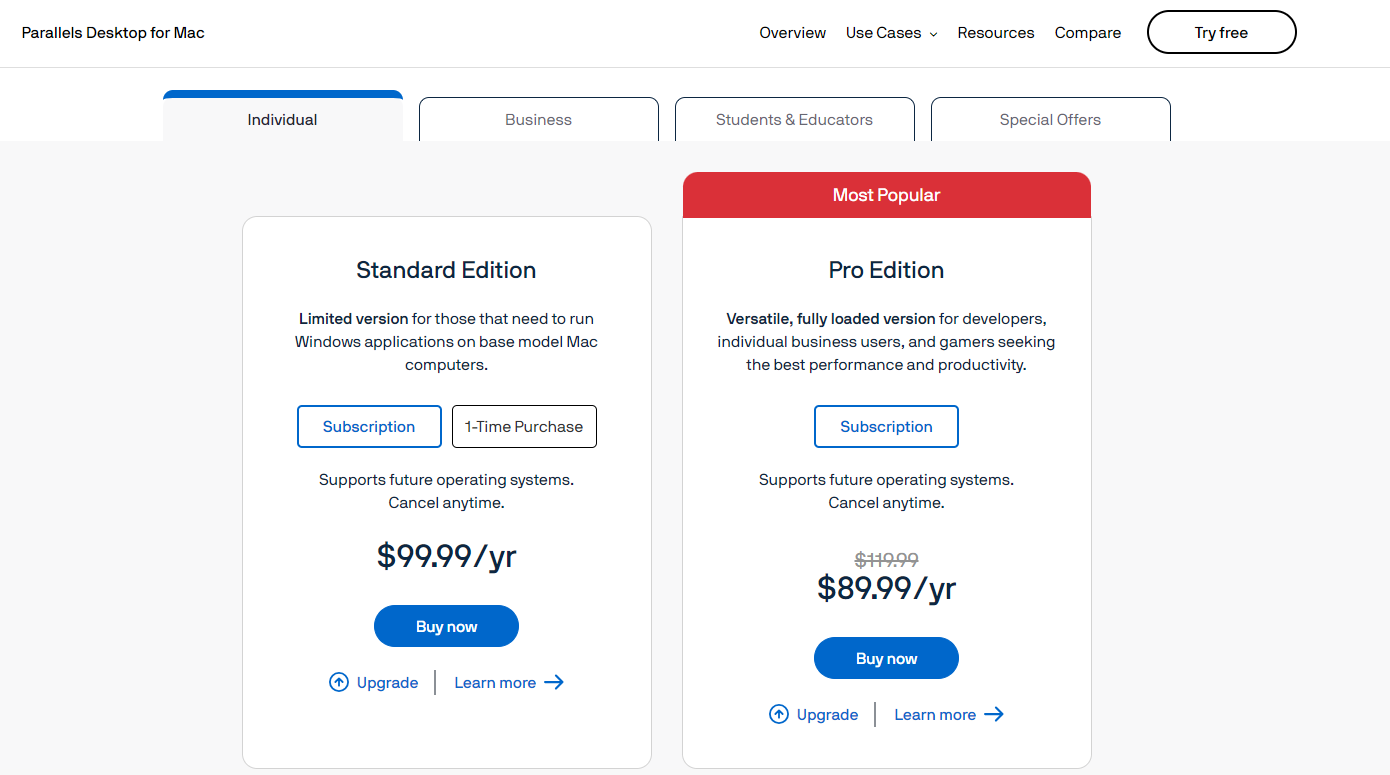This screenshot has width=1390, height=775.
Task: Switch to the Business pricing tab
Action: [x=538, y=119]
